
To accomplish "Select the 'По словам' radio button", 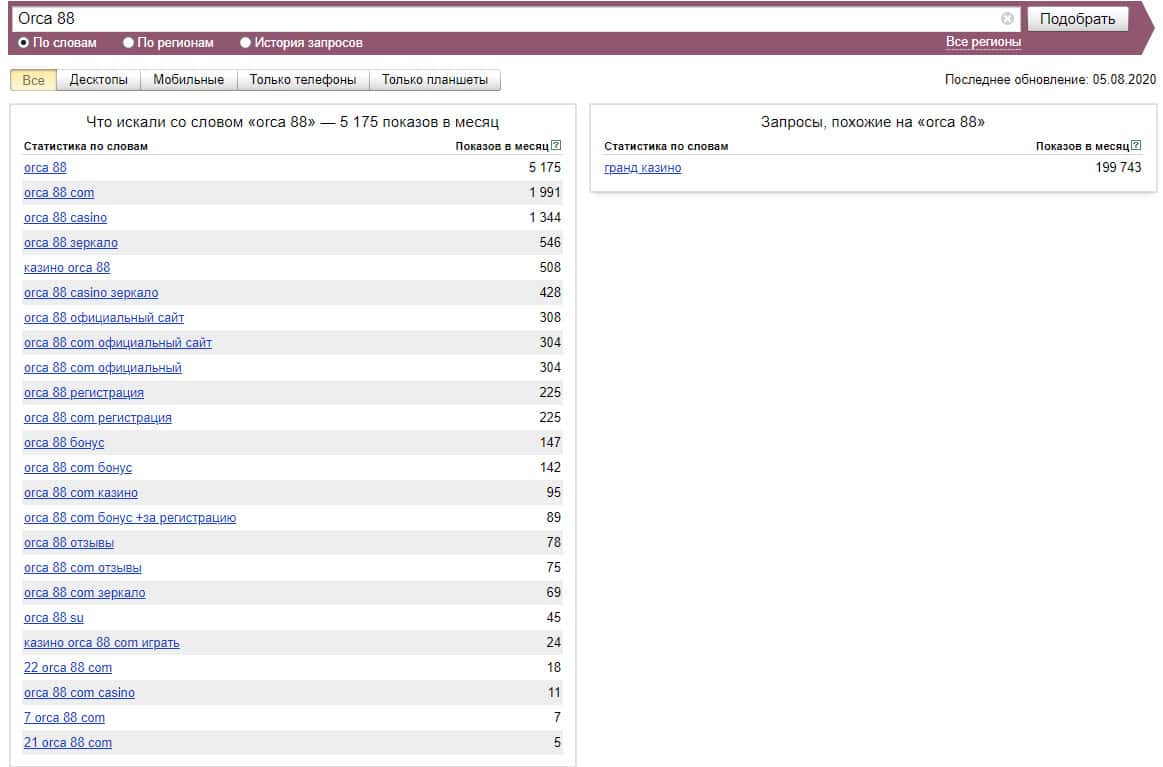I will (24, 43).
